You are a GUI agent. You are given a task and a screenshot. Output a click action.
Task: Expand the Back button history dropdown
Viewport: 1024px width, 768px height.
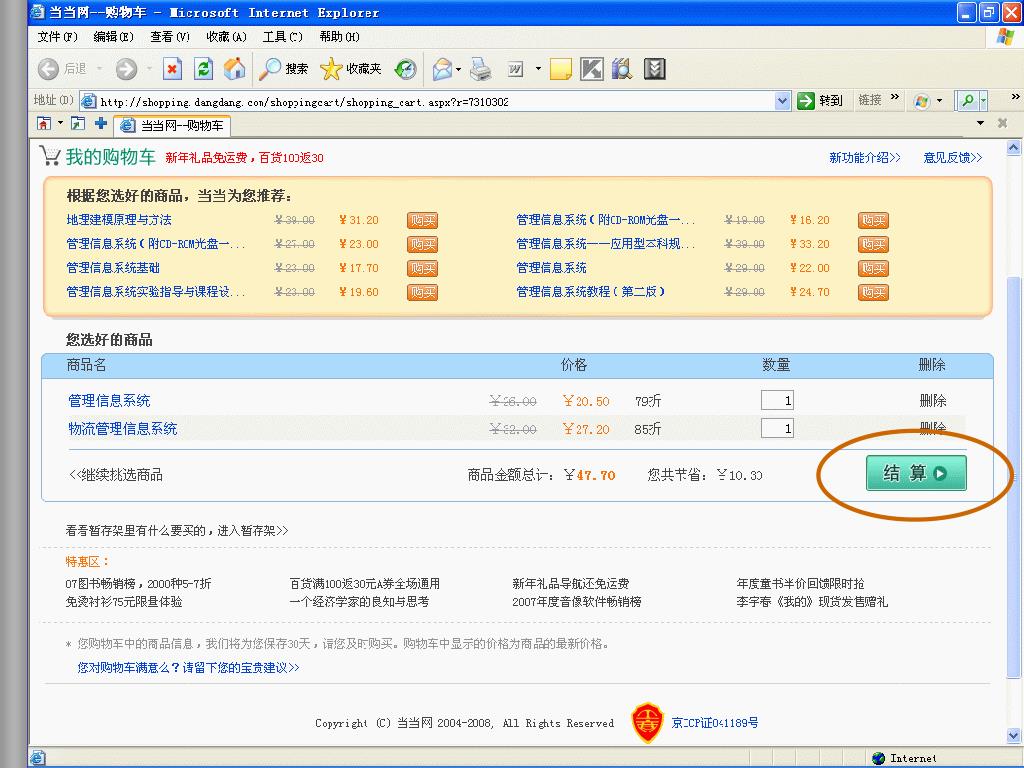pos(99,69)
